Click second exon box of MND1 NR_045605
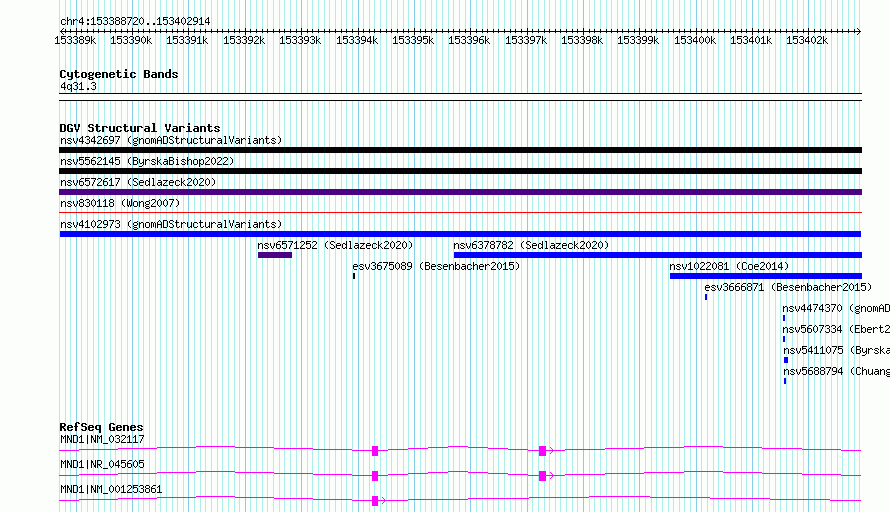The height and width of the screenshot is (512, 890). pos(542,476)
